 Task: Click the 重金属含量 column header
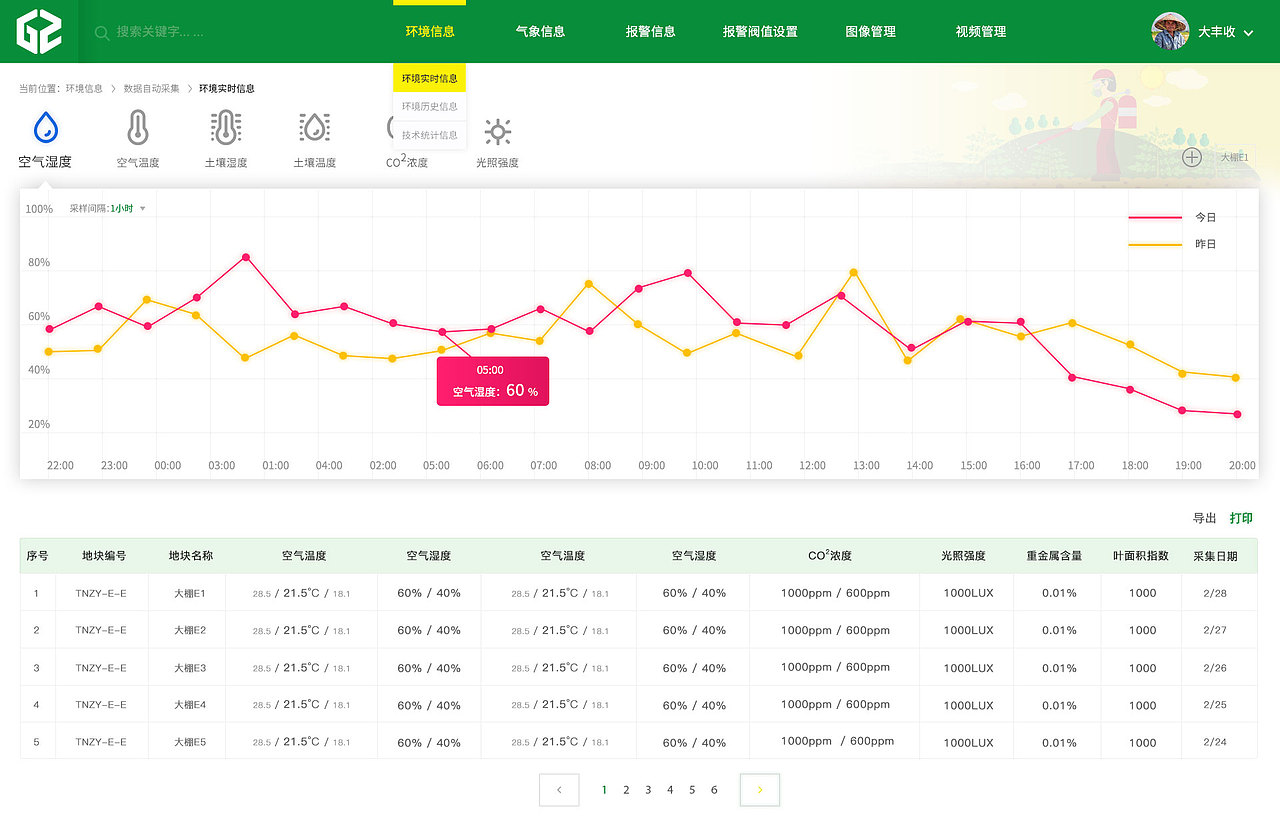point(1054,556)
